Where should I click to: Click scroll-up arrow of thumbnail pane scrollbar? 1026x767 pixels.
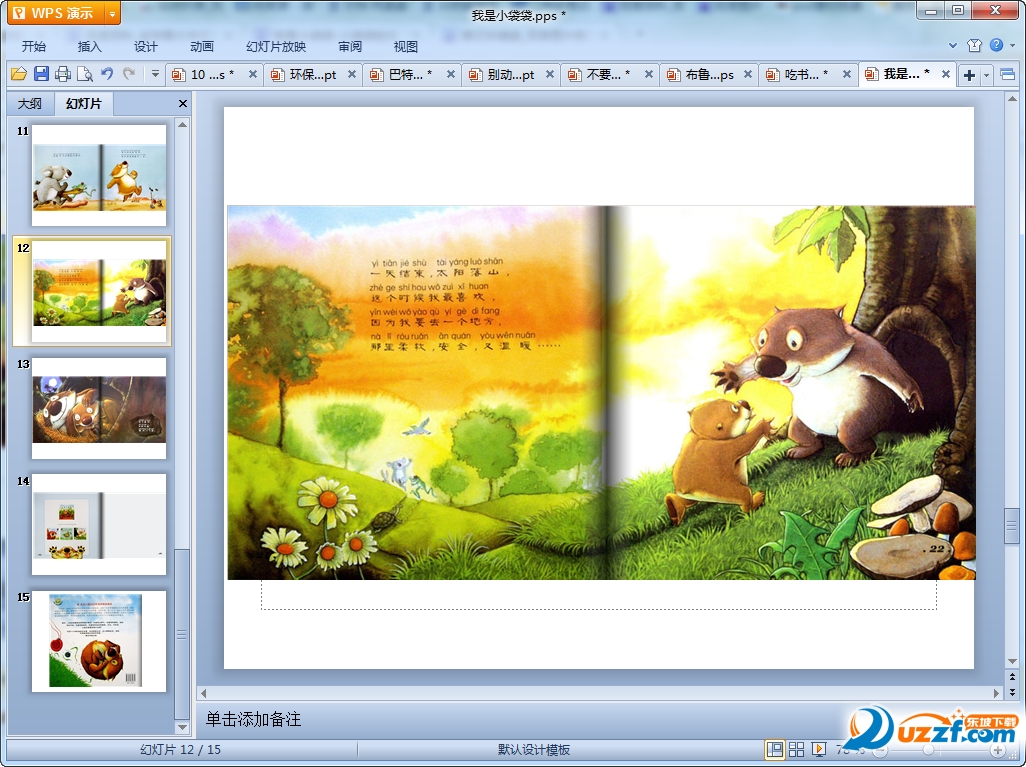click(183, 124)
